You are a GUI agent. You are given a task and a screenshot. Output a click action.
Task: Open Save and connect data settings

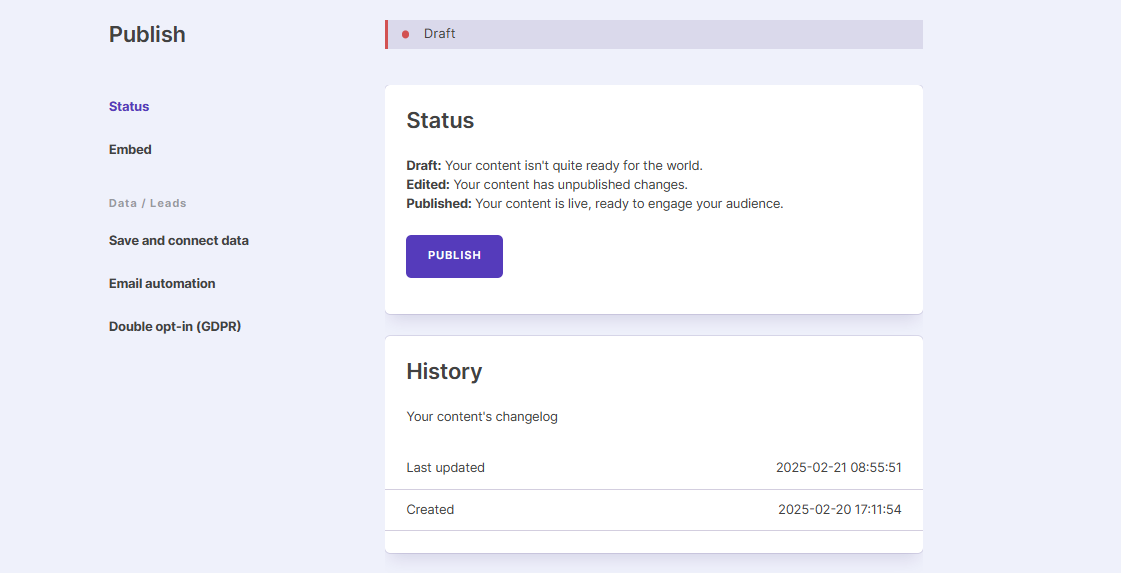tap(179, 241)
